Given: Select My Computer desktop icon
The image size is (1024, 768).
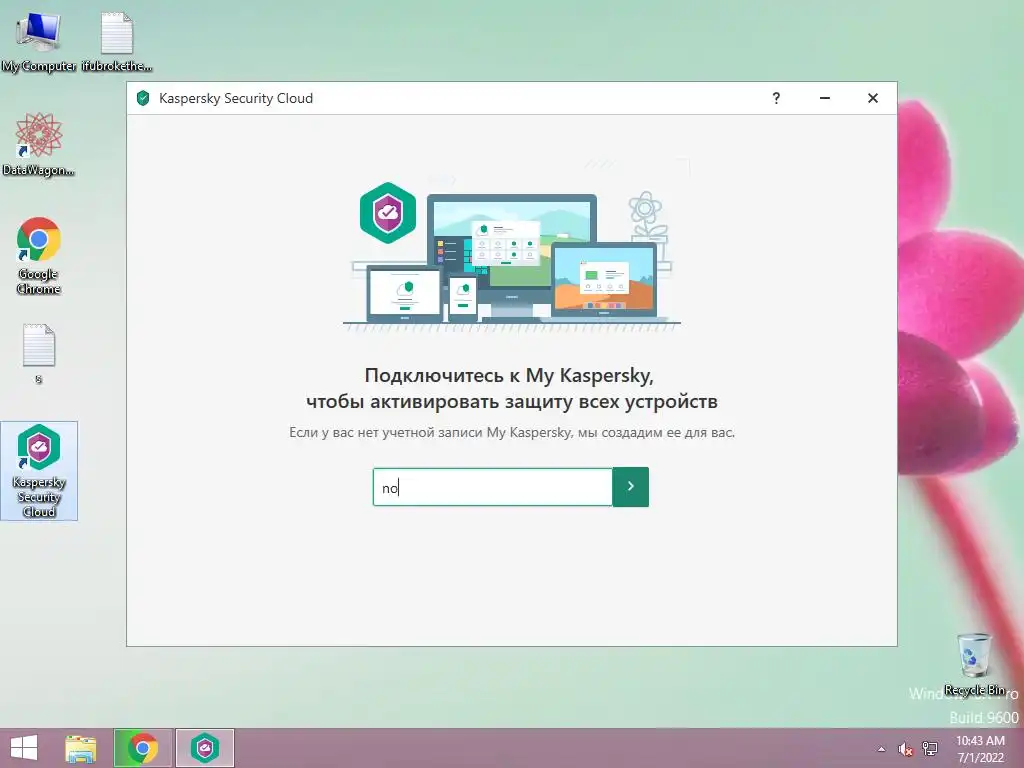Looking at the screenshot, I should tap(39, 42).
